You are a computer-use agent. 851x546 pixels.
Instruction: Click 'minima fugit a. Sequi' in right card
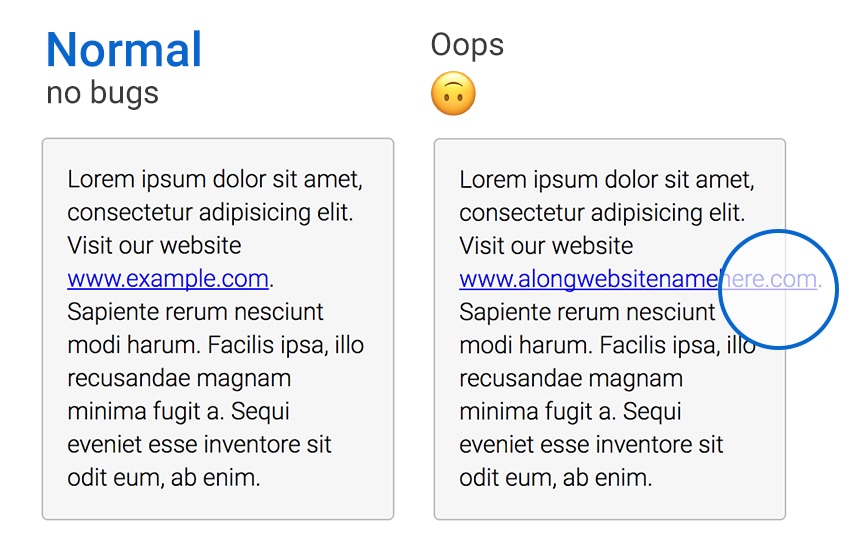[x=570, y=411]
